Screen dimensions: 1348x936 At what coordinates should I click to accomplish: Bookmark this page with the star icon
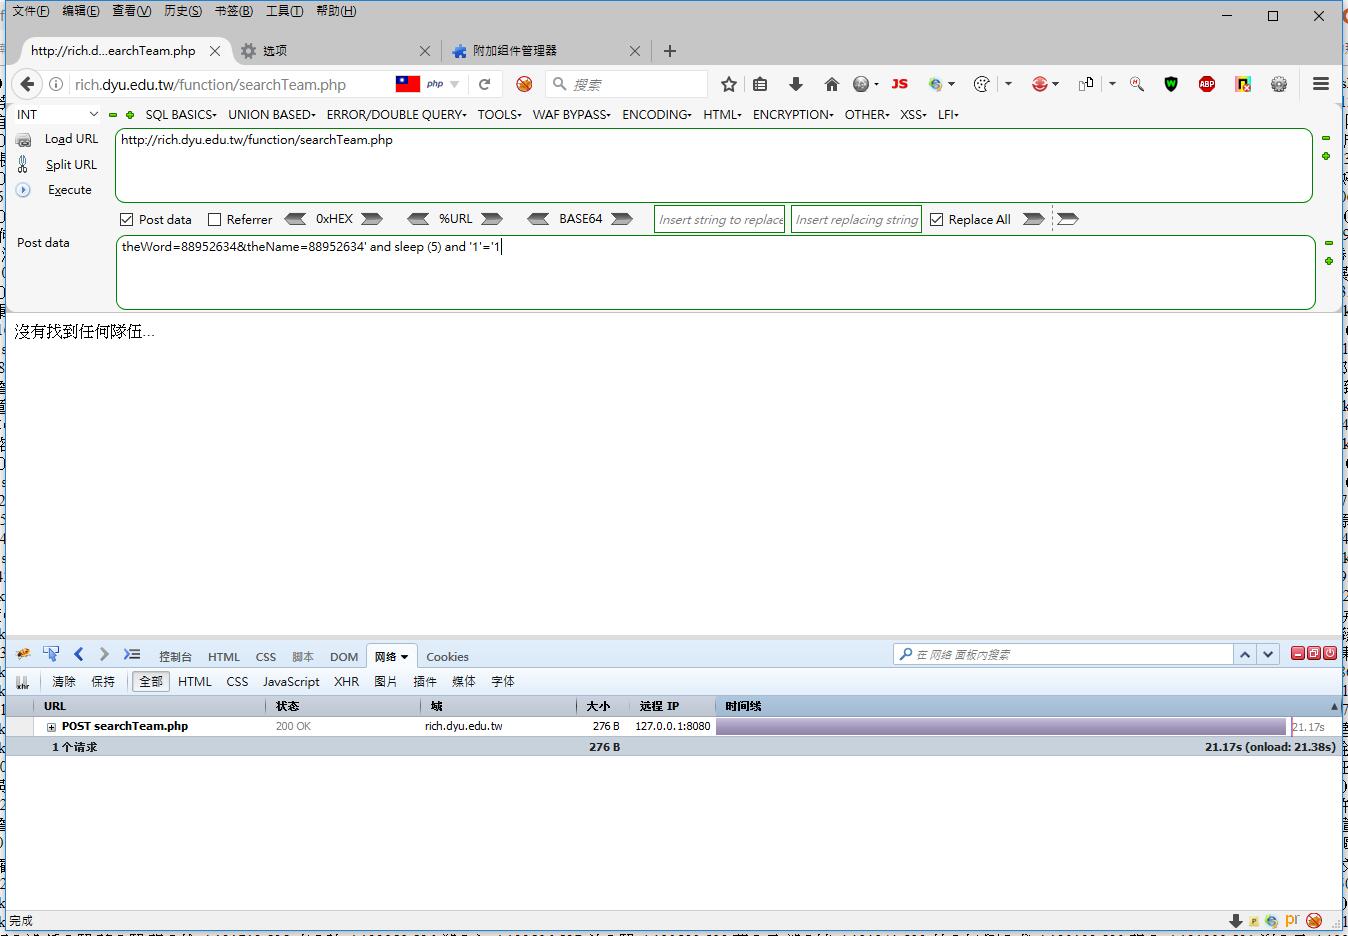click(x=729, y=84)
